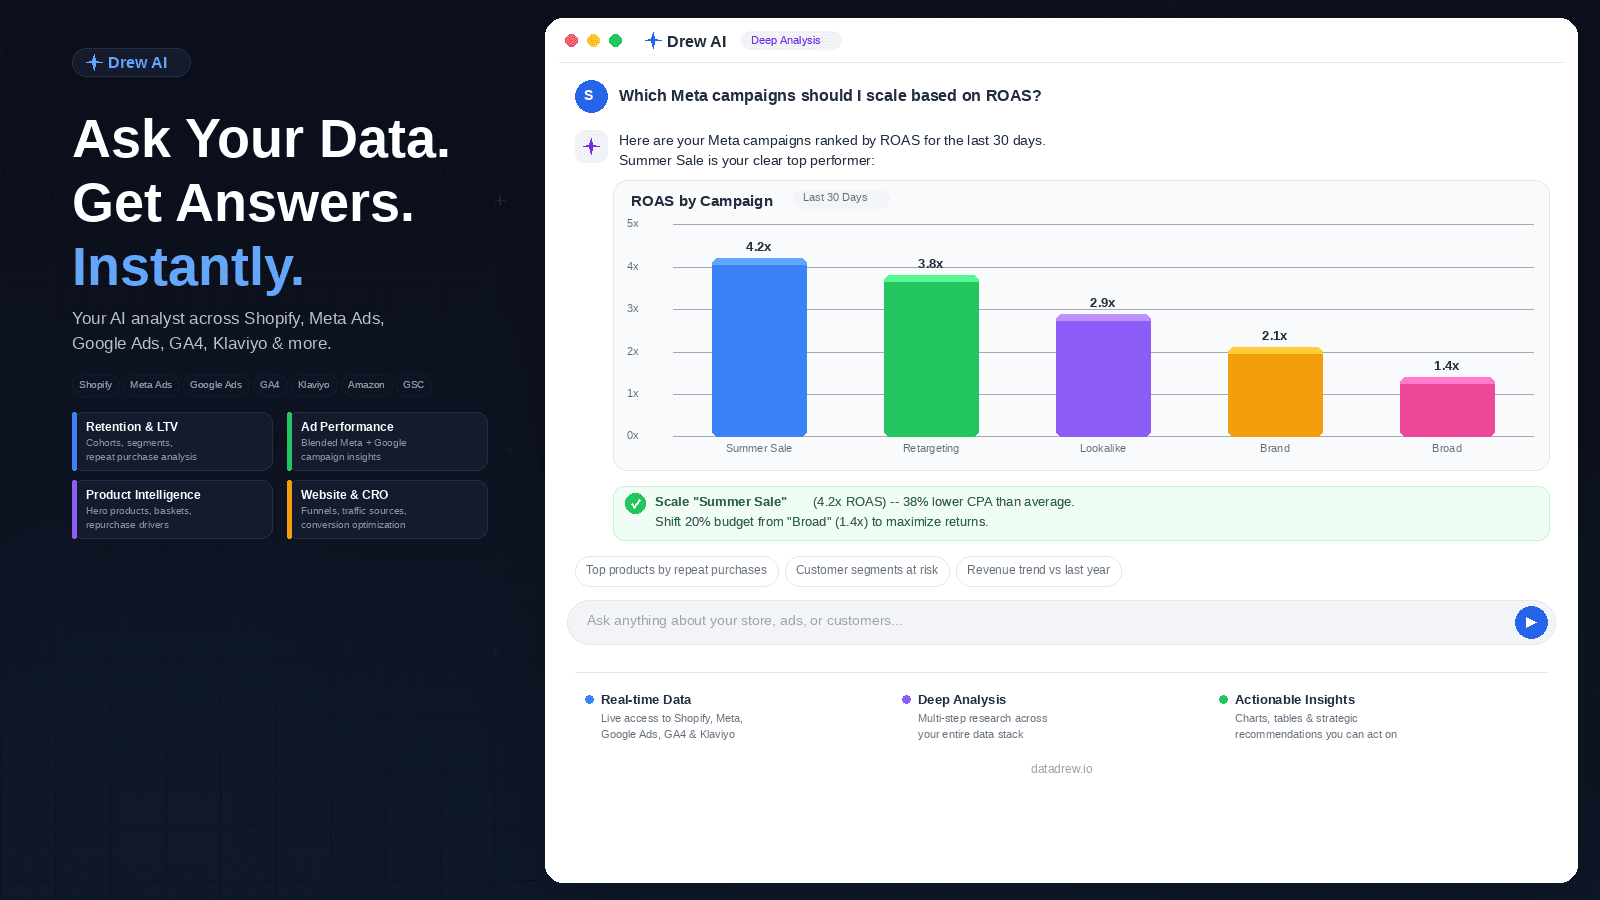Click the ROAS by Campaign chart title

tap(702, 201)
